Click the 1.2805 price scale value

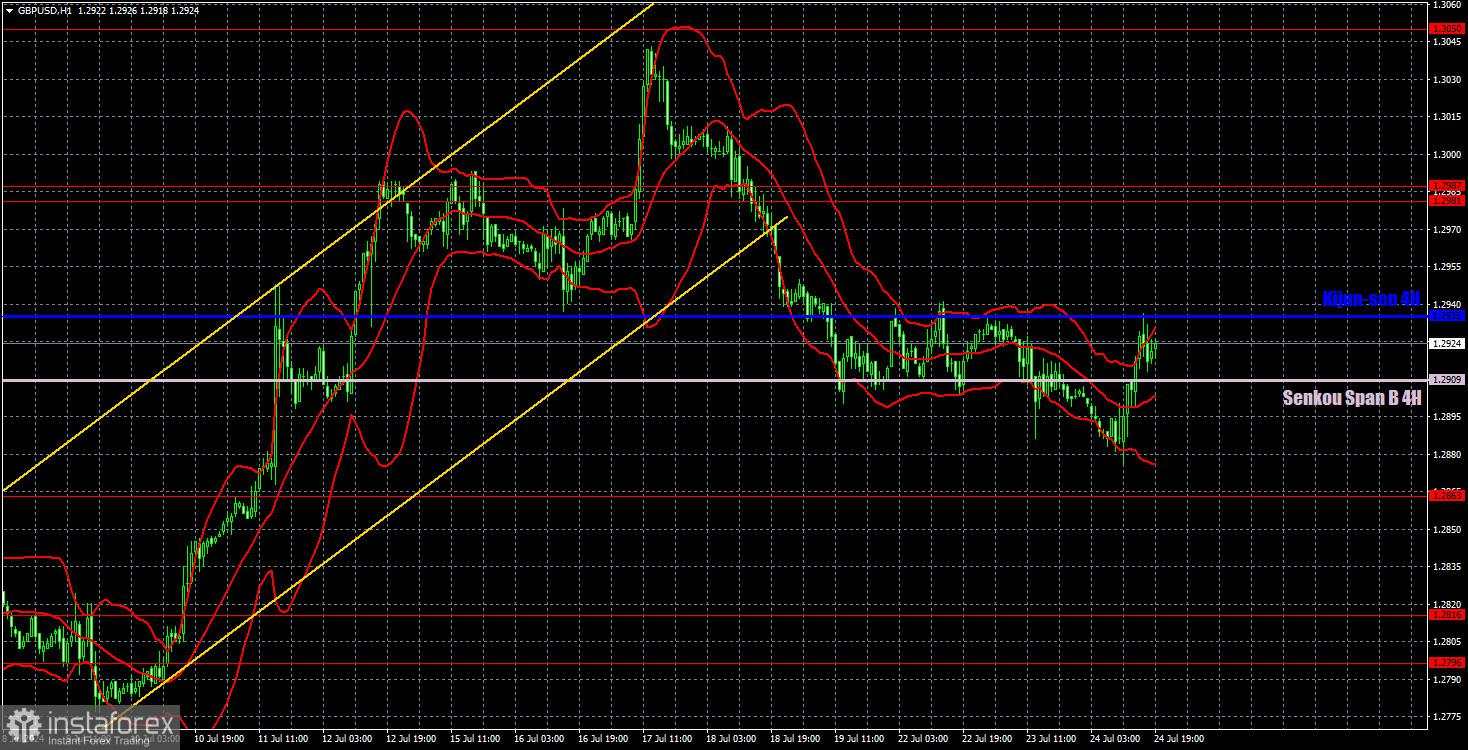pyautogui.click(x=1447, y=642)
